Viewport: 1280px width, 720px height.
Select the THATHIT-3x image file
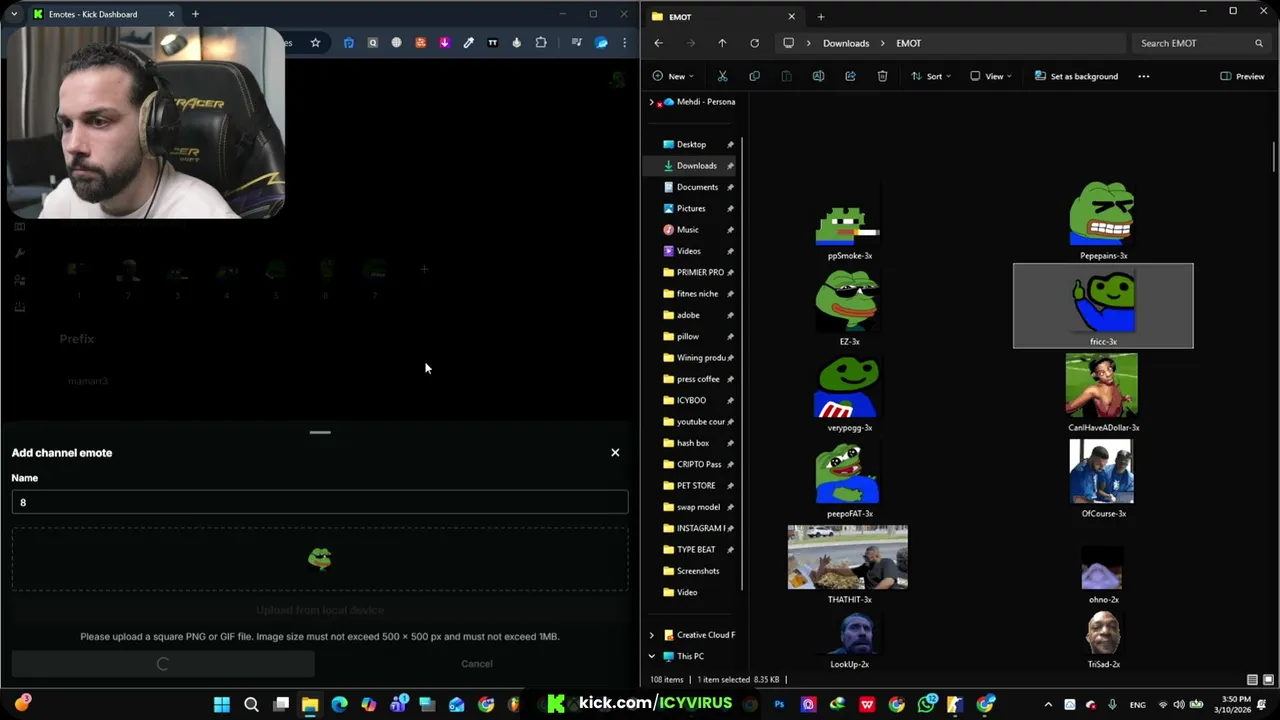click(849, 565)
